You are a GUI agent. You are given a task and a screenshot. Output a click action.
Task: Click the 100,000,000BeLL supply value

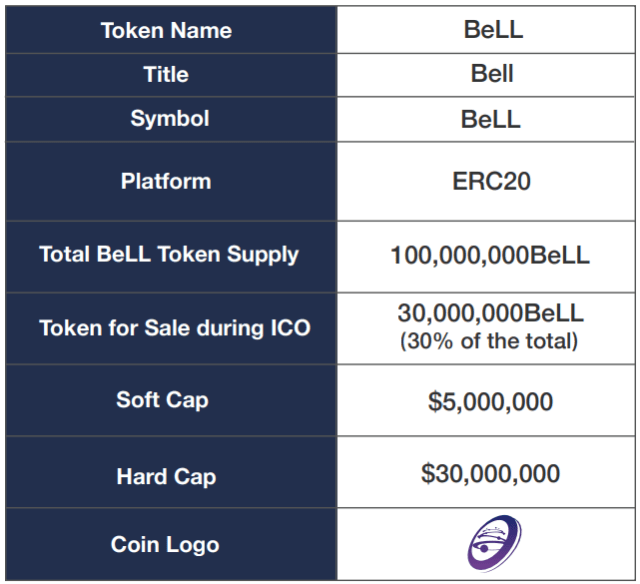490,255
